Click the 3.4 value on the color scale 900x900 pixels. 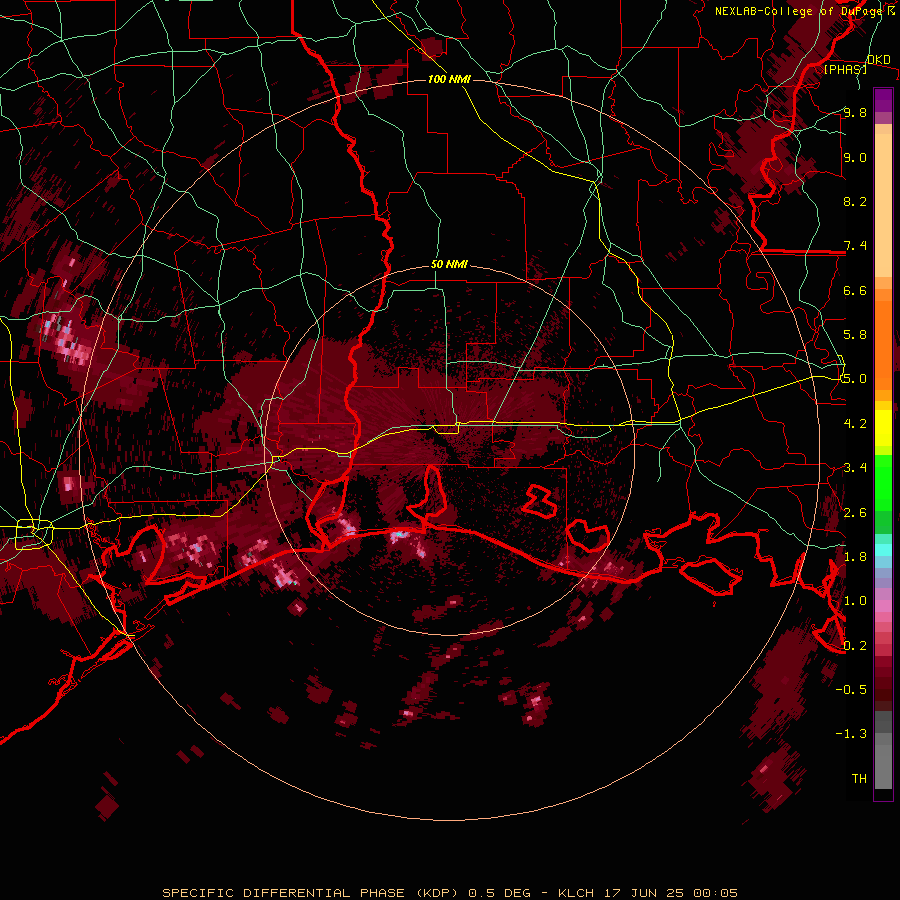pos(855,468)
